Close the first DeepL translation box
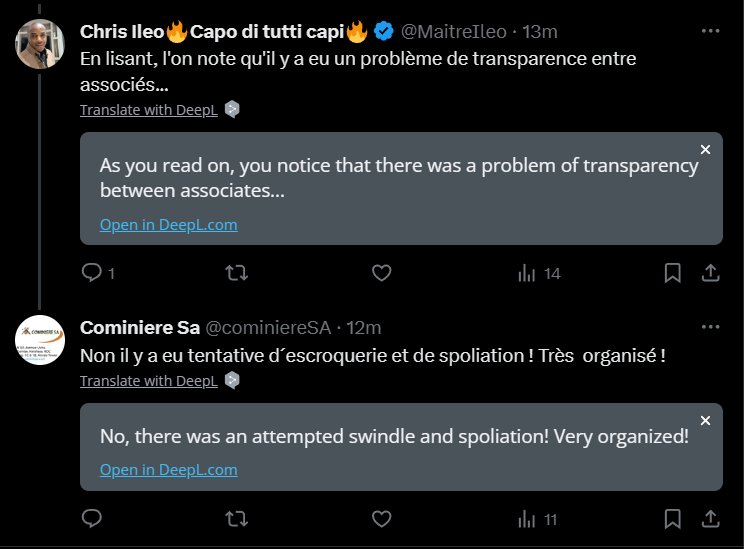Screen dimensions: 744x549 pos(706,149)
